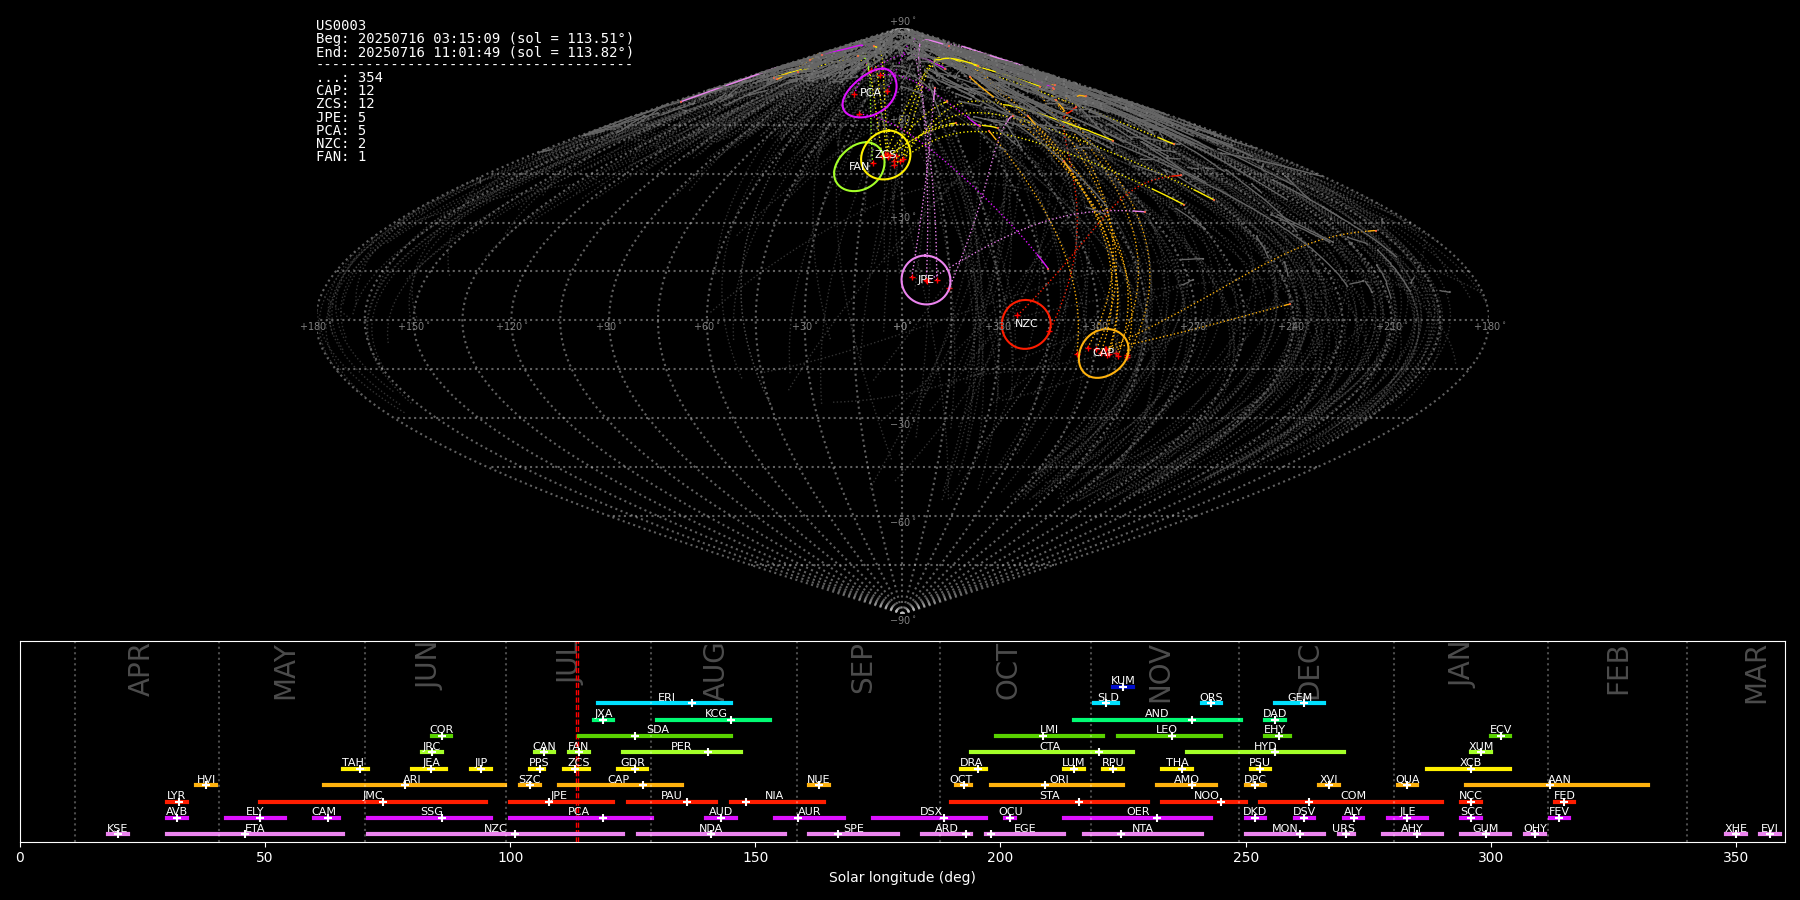The height and width of the screenshot is (900, 1800).
Task: Click the JMC red shower bar
Action: 373,801
